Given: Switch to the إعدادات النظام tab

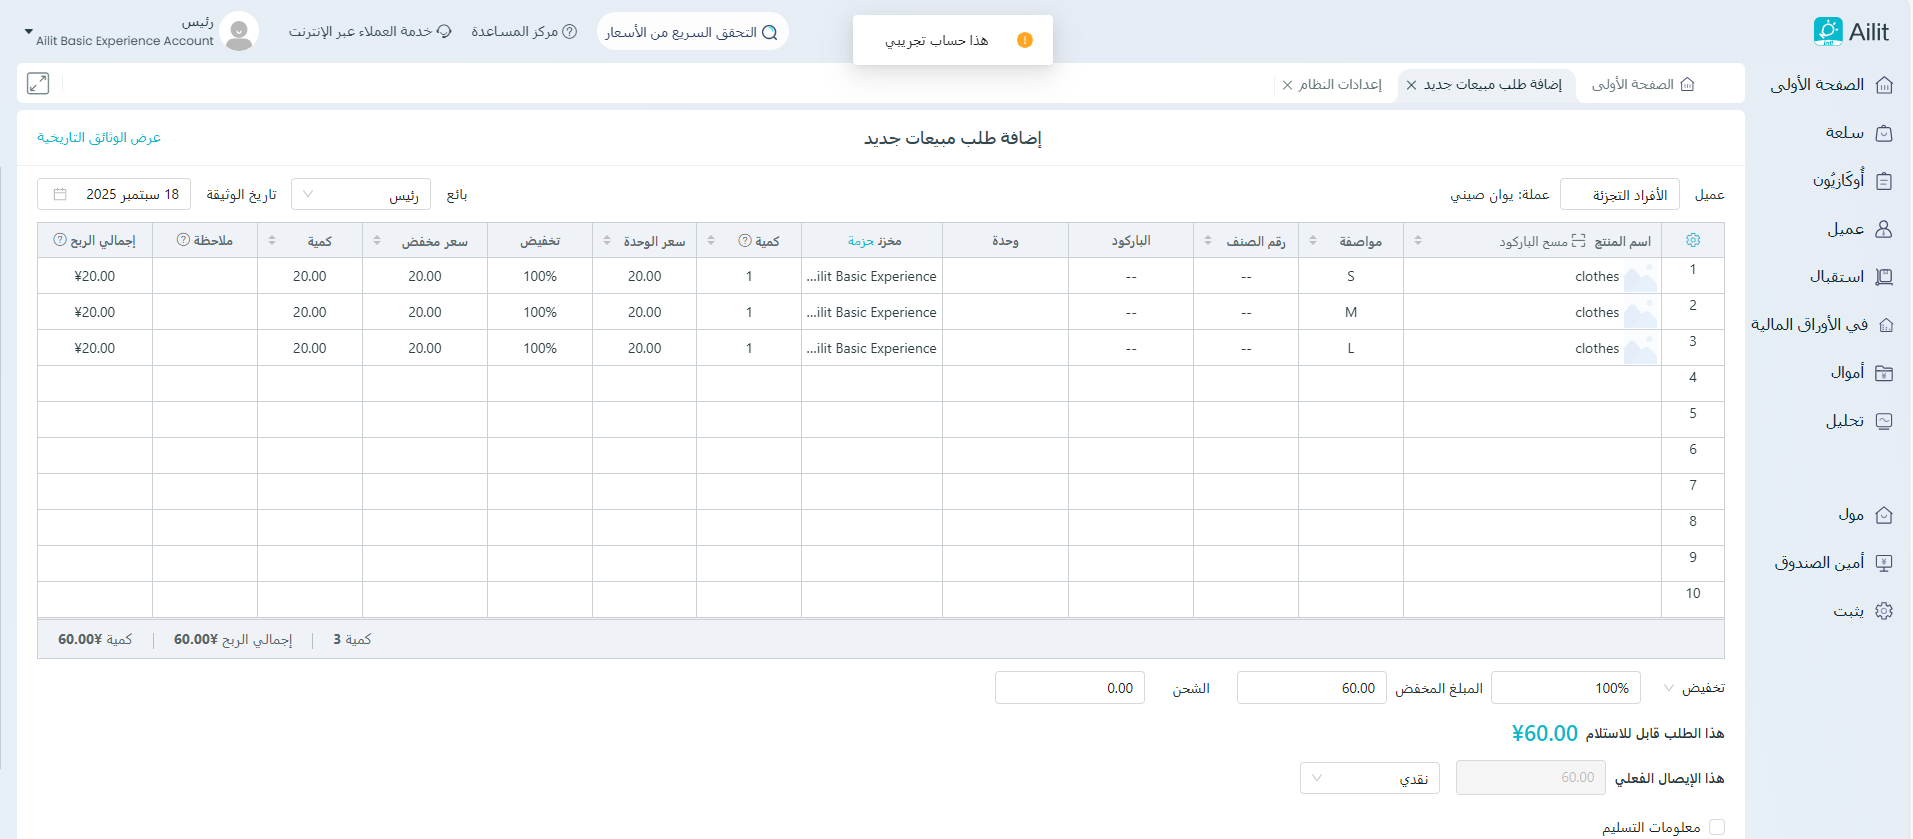Looking at the screenshot, I should pyautogui.click(x=1339, y=85).
